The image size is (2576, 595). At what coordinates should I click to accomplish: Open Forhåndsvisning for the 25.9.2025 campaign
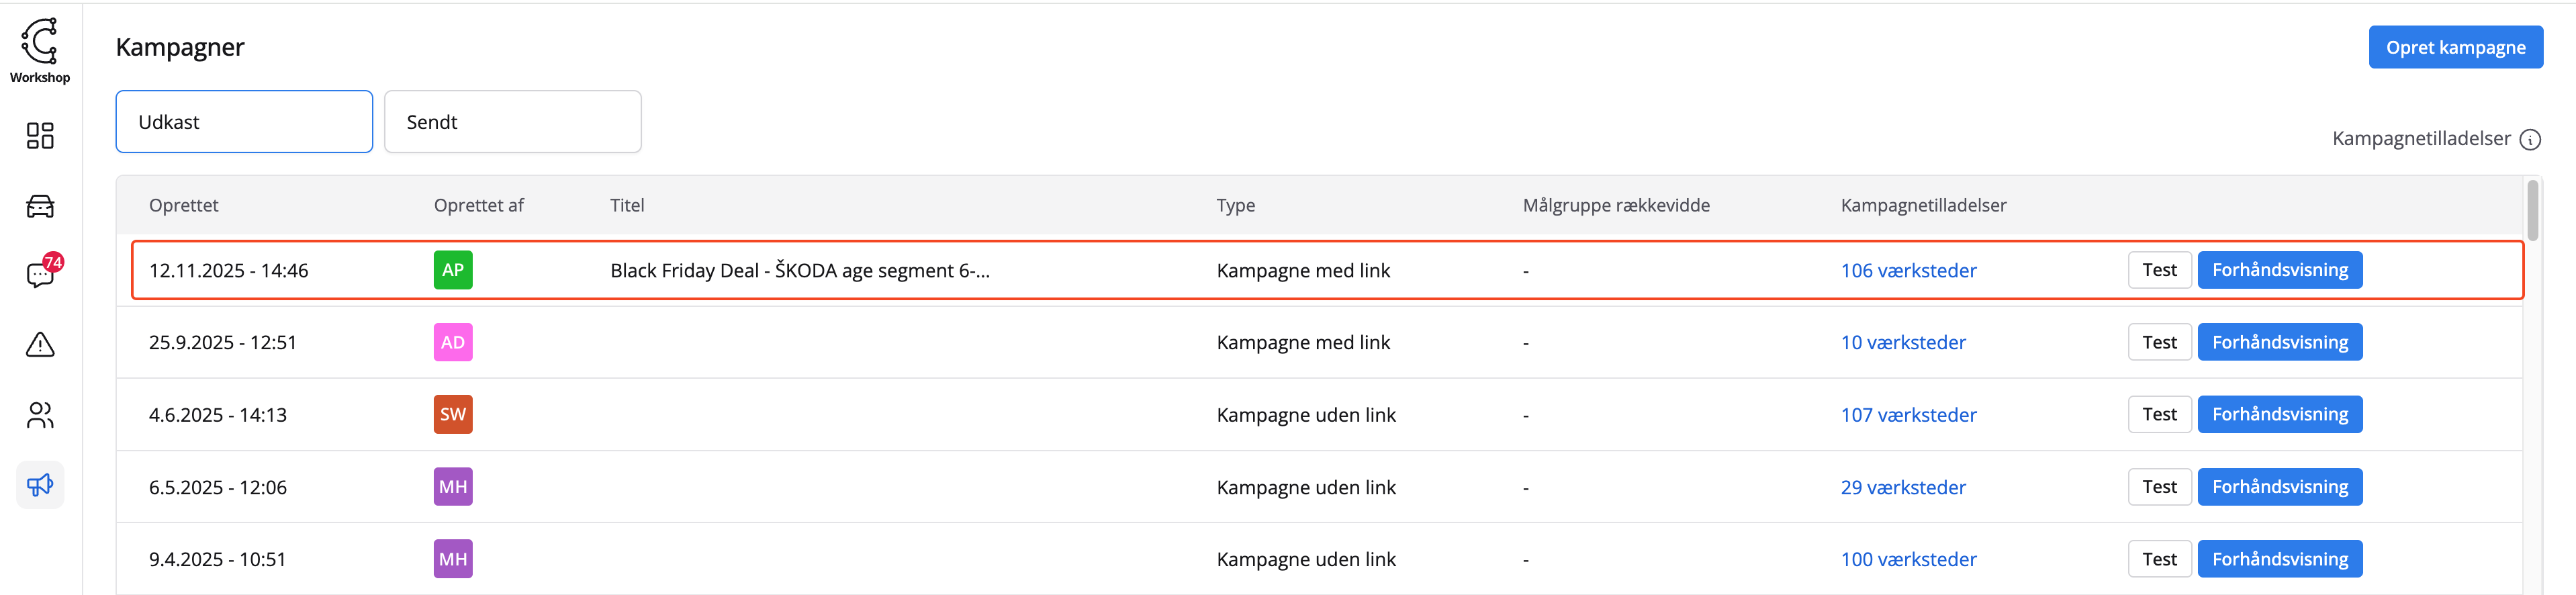click(x=2279, y=342)
